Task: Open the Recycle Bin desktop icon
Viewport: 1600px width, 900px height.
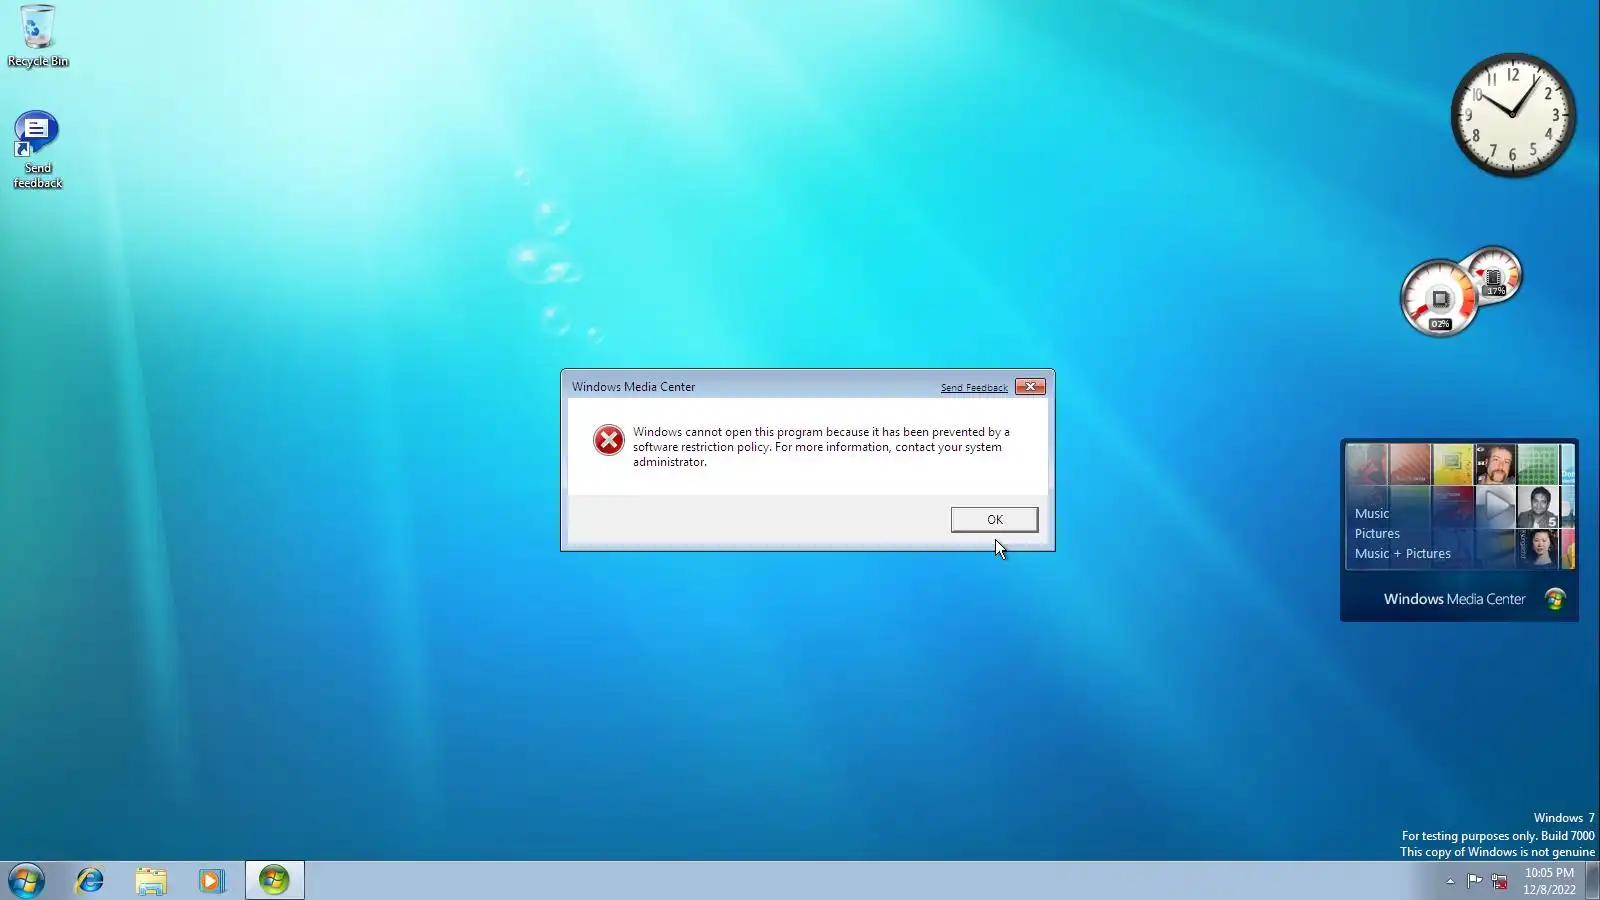Action: tap(38, 36)
